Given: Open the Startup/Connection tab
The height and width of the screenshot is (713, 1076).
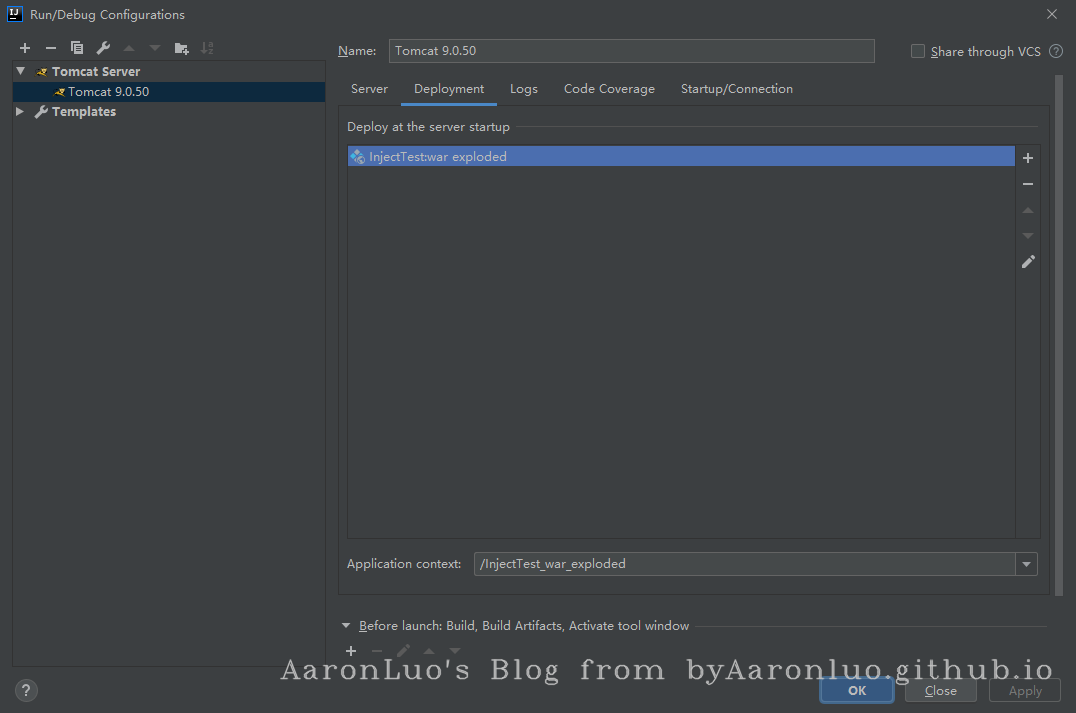Looking at the screenshot, I should pos(736,89).
